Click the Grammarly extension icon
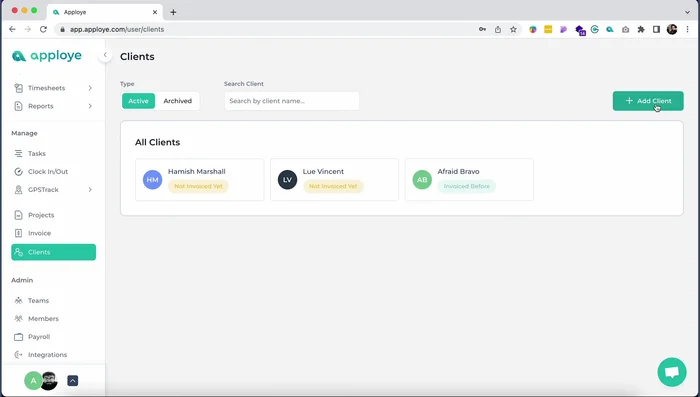Screen dimensions: 700x397 coord(594,29)
